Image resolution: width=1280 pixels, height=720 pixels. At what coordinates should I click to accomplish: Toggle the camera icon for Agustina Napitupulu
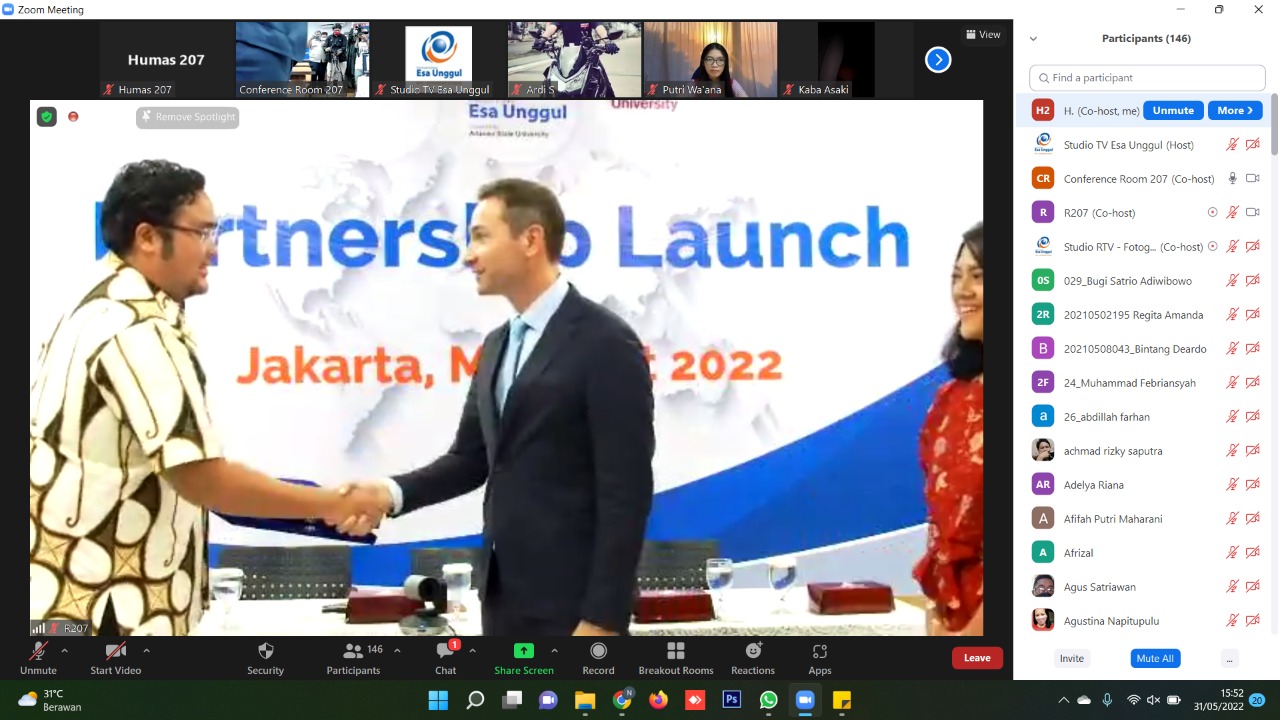pyautogui.click(x=1252, y=621)
